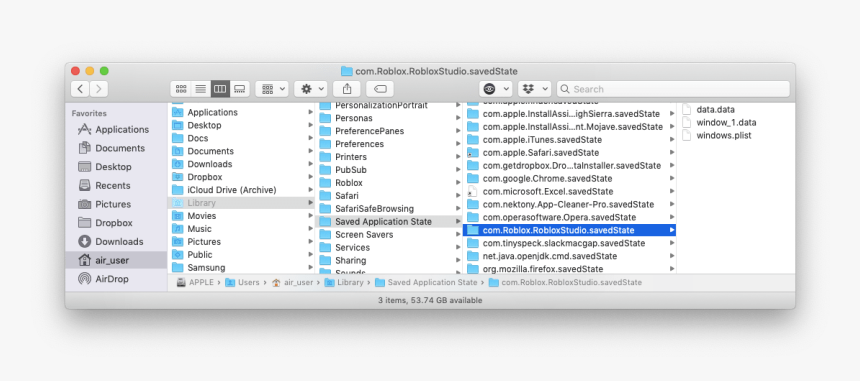The width and height of the screenshot is (860, 381).
Task: Select the Preferences folder
Action: 389,144
